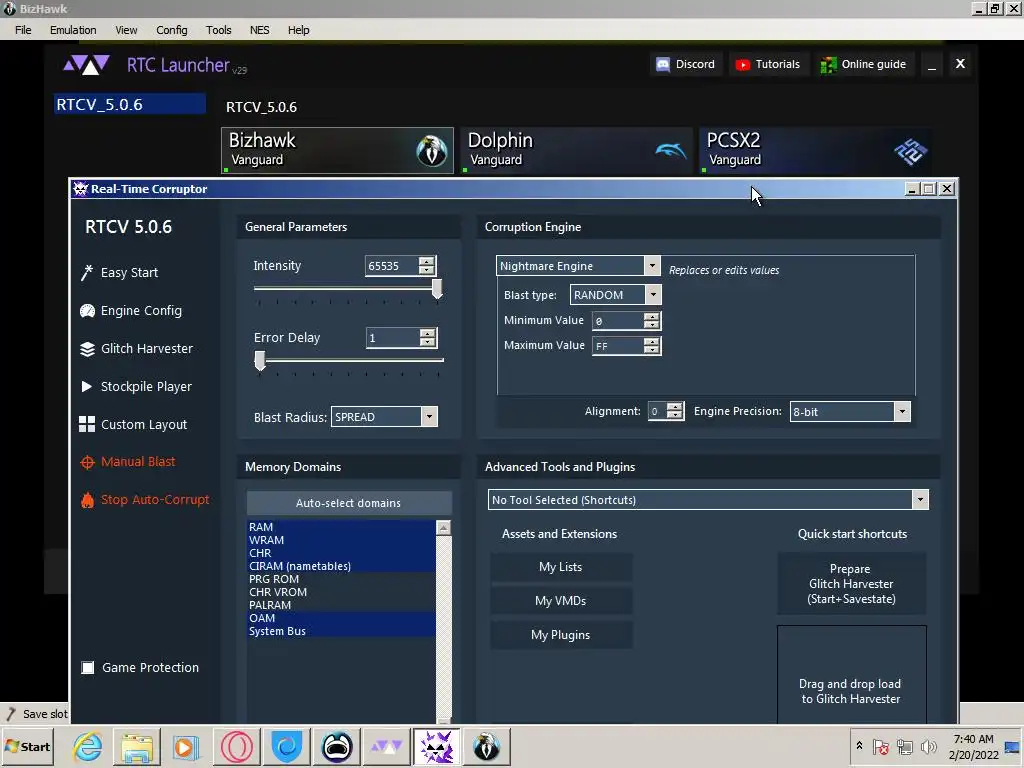Increase Maximum Value spinner up

click(x=651, y=341)
